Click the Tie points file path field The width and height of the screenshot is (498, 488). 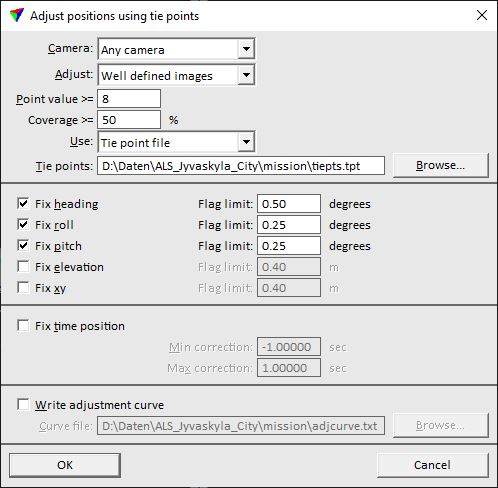241,166
